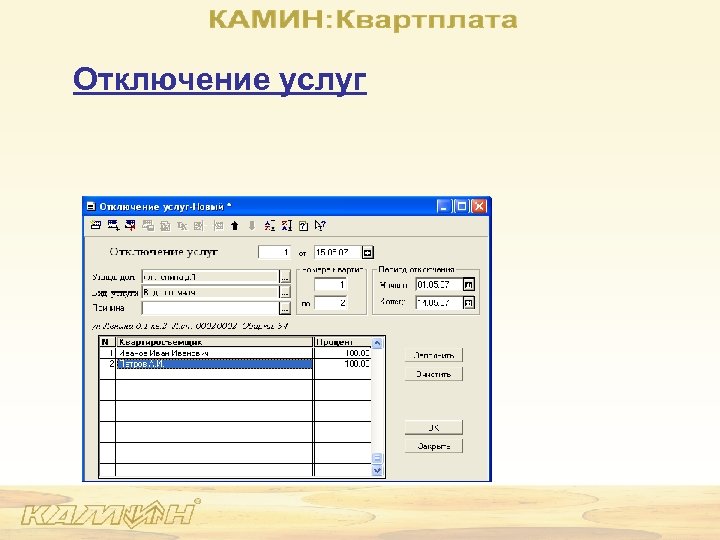
Task: Click the 100.00 percent cell for Иванов
Action: point(343,353)
